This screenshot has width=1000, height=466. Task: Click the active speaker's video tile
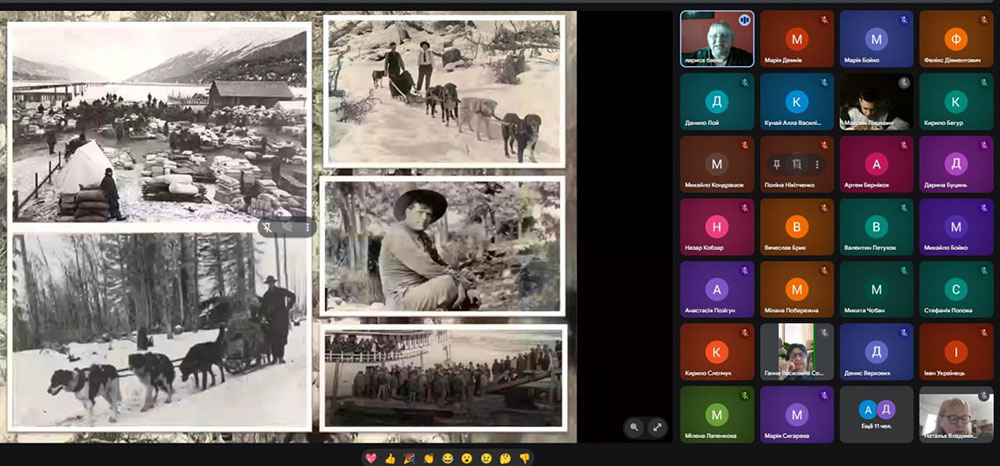point(717,39)
